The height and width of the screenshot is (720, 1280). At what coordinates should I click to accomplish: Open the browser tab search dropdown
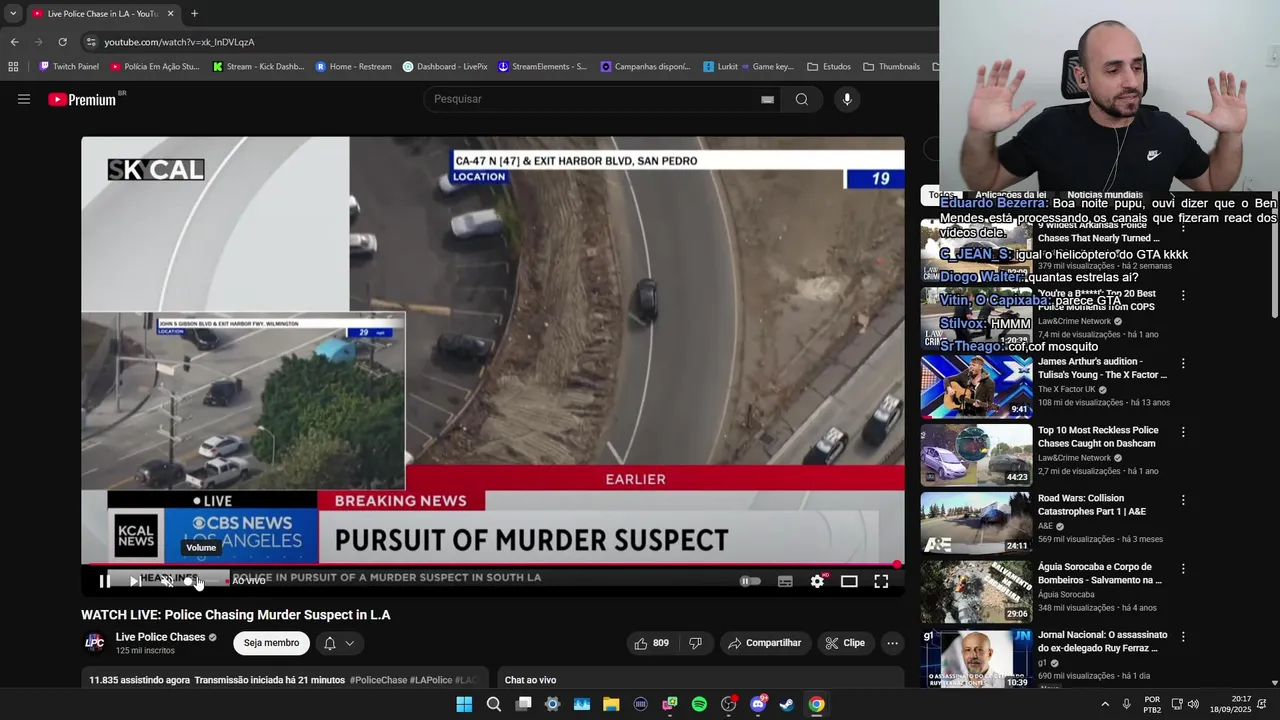pyautogui.click(x=13, y=13)
